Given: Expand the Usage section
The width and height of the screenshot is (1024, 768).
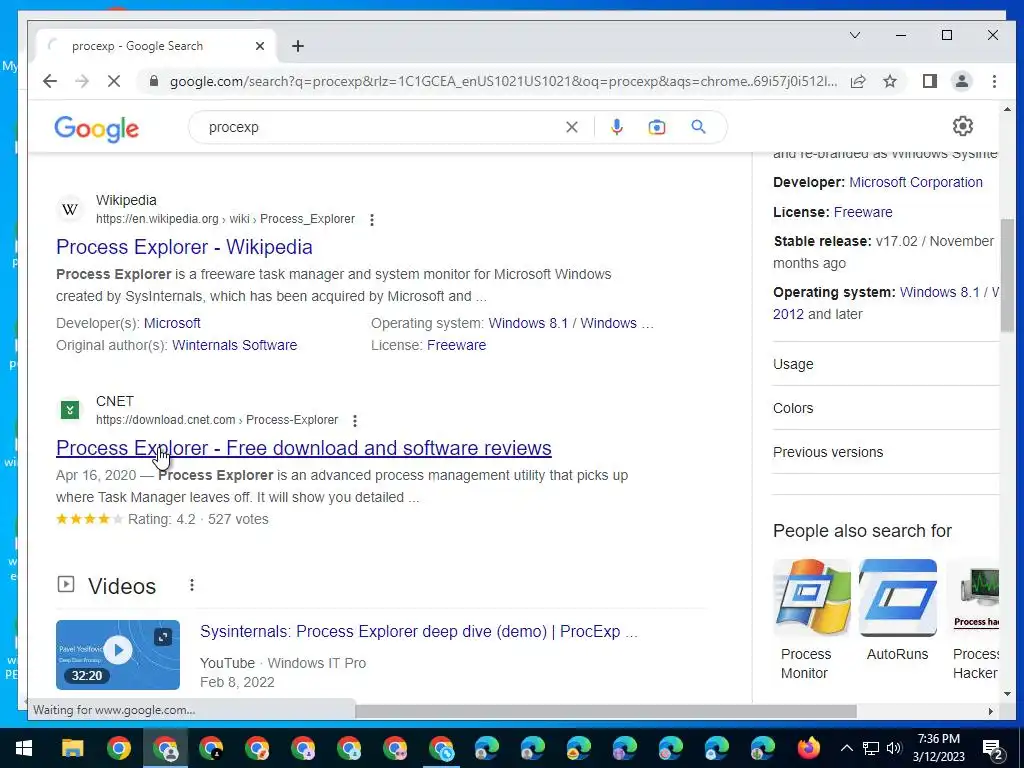Looking at the screenshot, I should 886,364.
